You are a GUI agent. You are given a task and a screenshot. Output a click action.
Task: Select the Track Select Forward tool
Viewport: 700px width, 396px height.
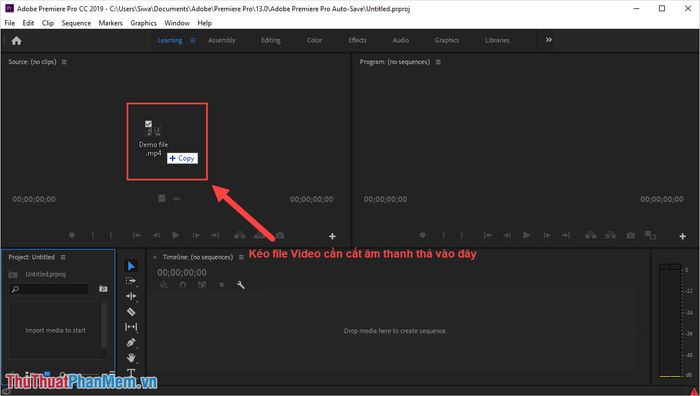[131, 281]
